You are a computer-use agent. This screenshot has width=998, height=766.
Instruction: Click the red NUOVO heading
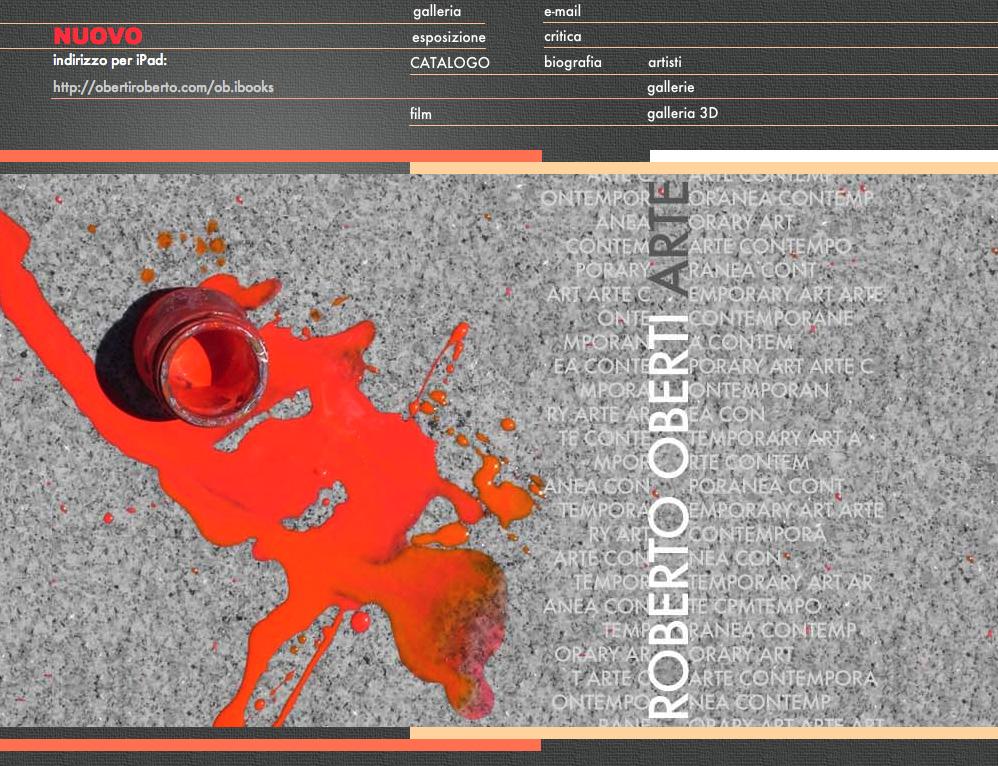tap(97, 36)
